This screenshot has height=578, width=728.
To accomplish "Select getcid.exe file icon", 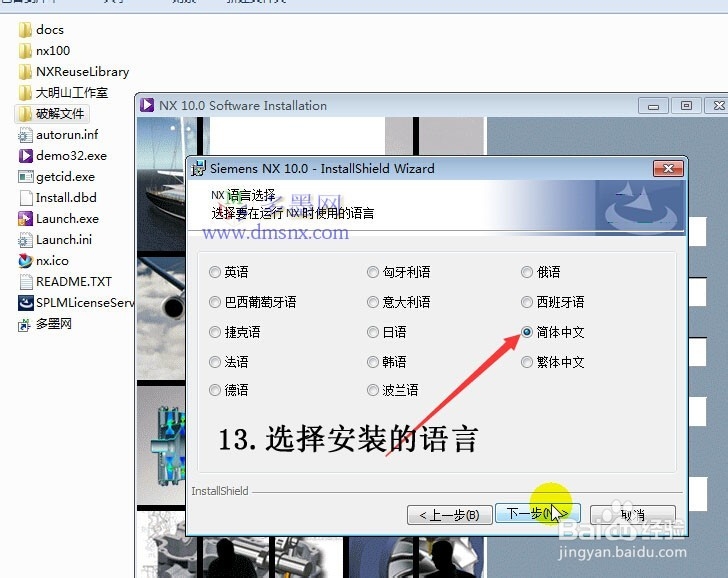I will coord(26,177).
